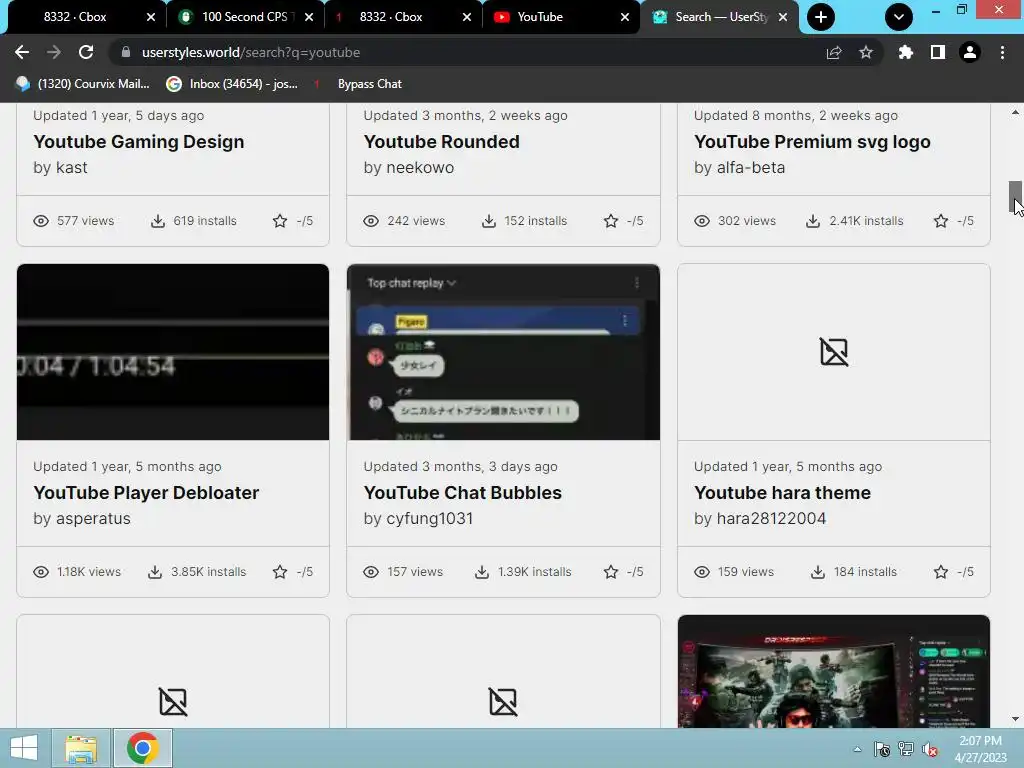Expand the tab search dropdown arrow
This screenshot has width=1024, height=768.
tap(899, 17)
